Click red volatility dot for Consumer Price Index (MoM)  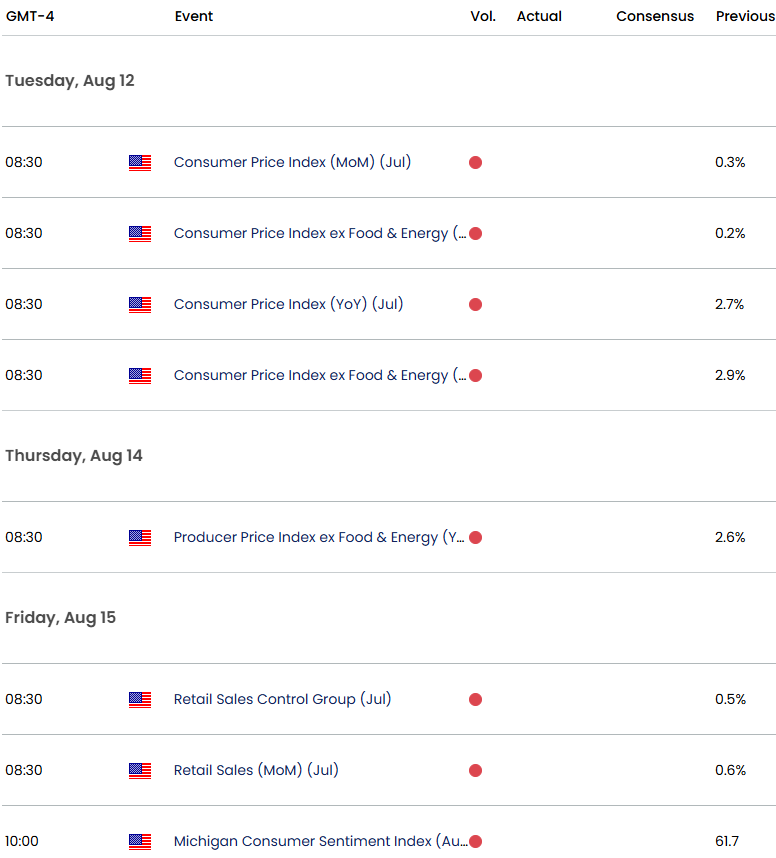(x=475, y=162)
